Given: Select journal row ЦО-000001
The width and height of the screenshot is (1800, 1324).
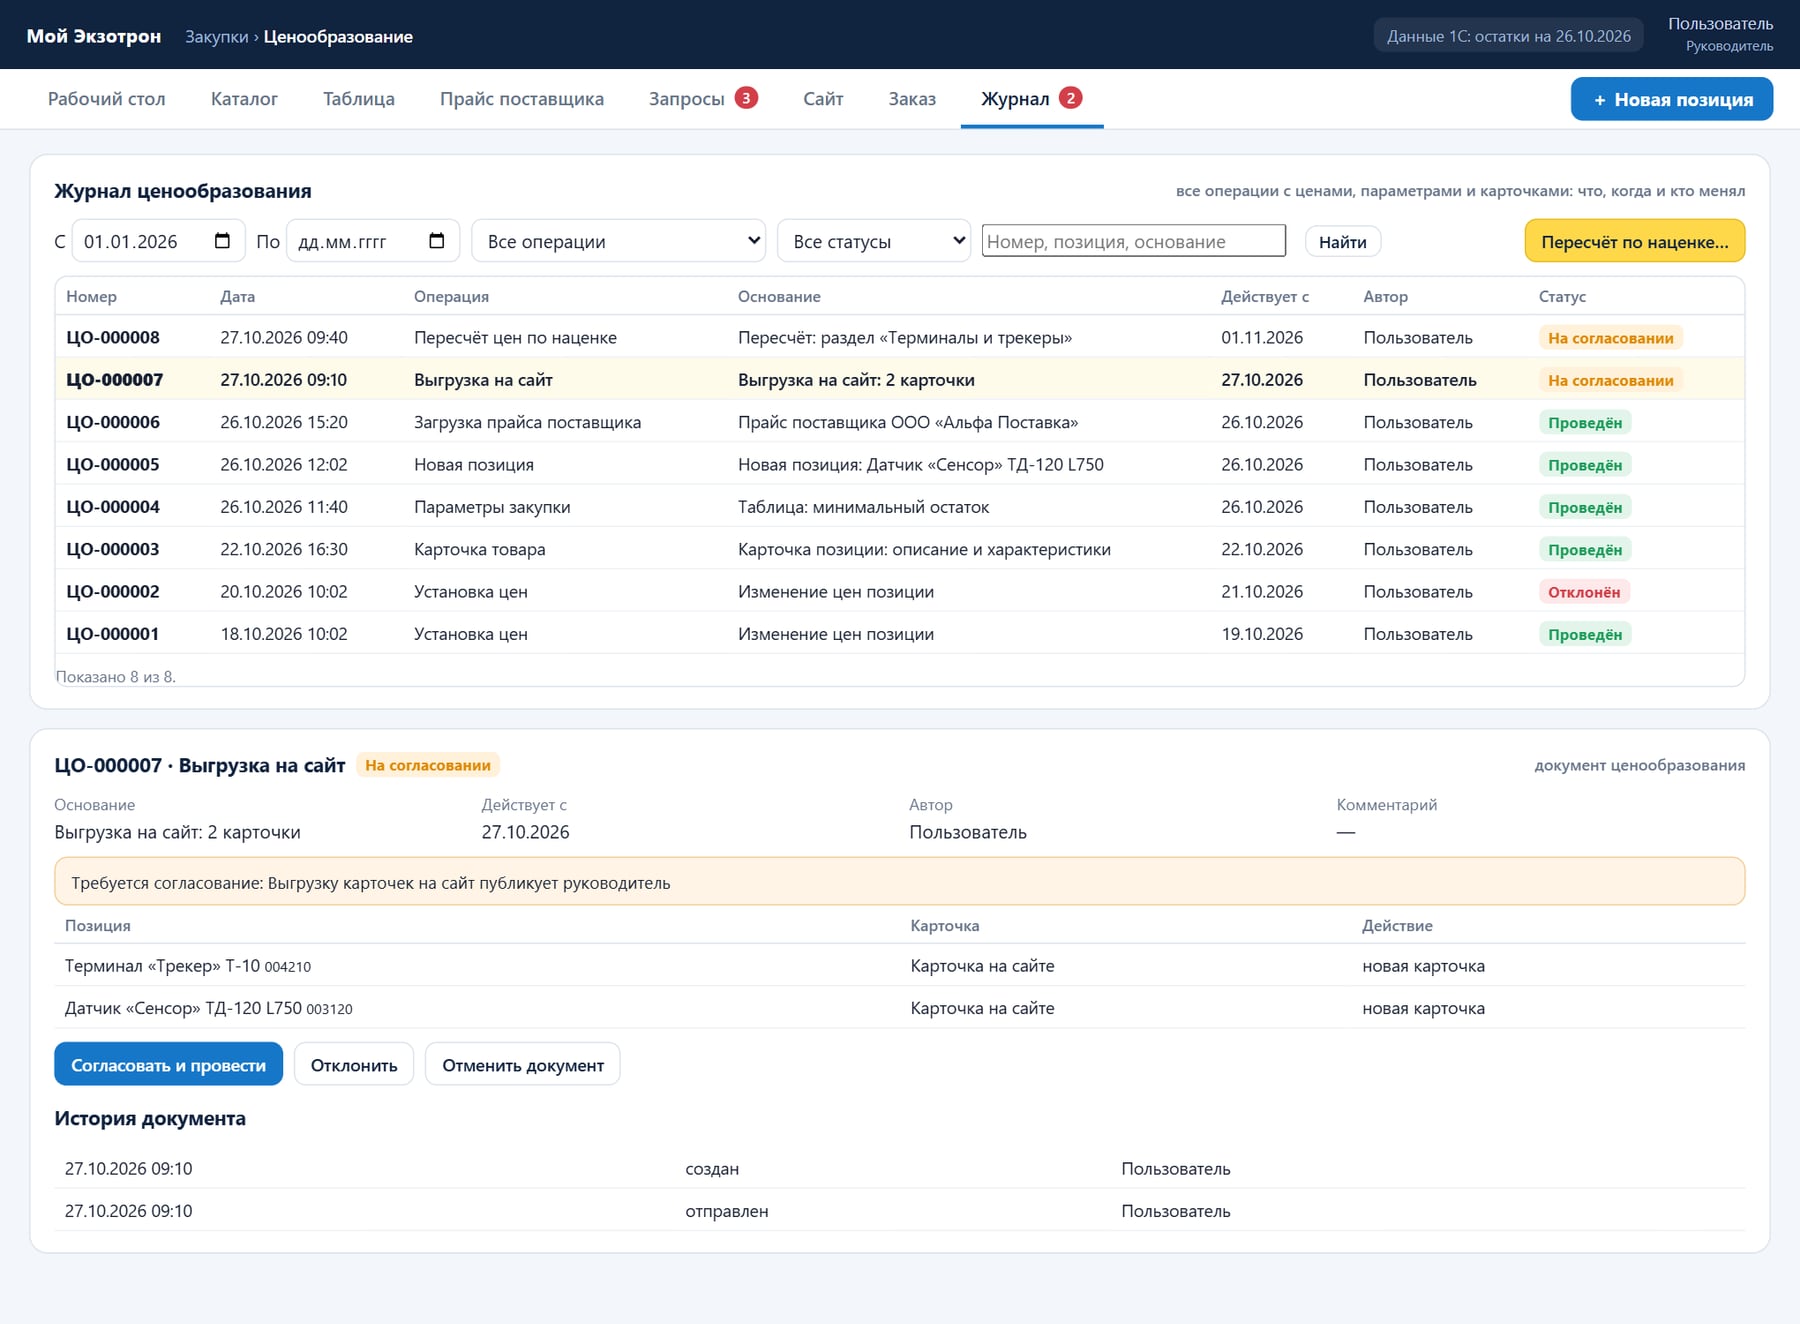Looking at the screenshot, I should coord(900,633).
